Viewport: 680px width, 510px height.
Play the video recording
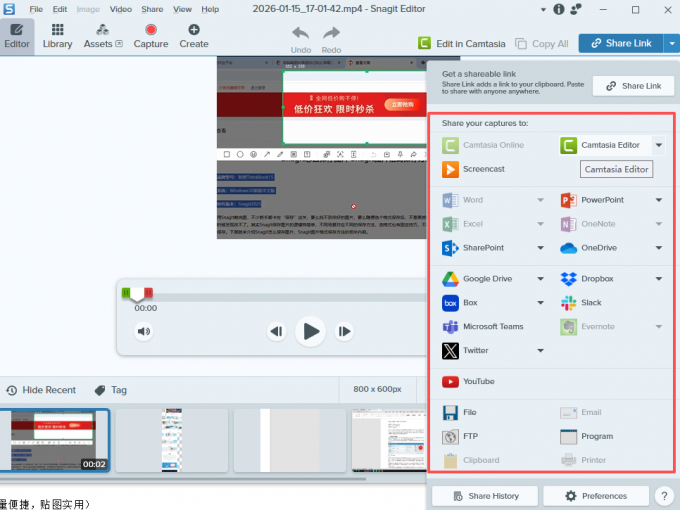pos(310,331)
